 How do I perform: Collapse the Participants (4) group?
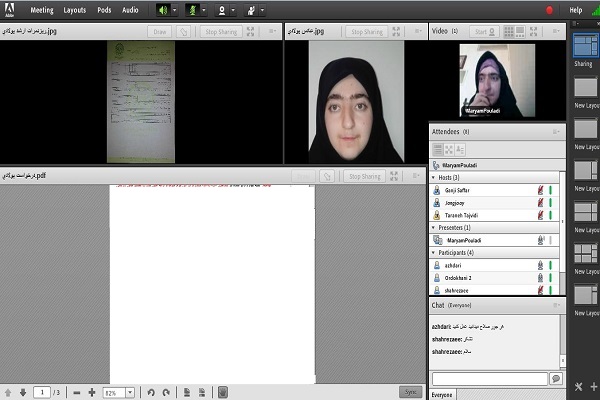tap(434, 253)
